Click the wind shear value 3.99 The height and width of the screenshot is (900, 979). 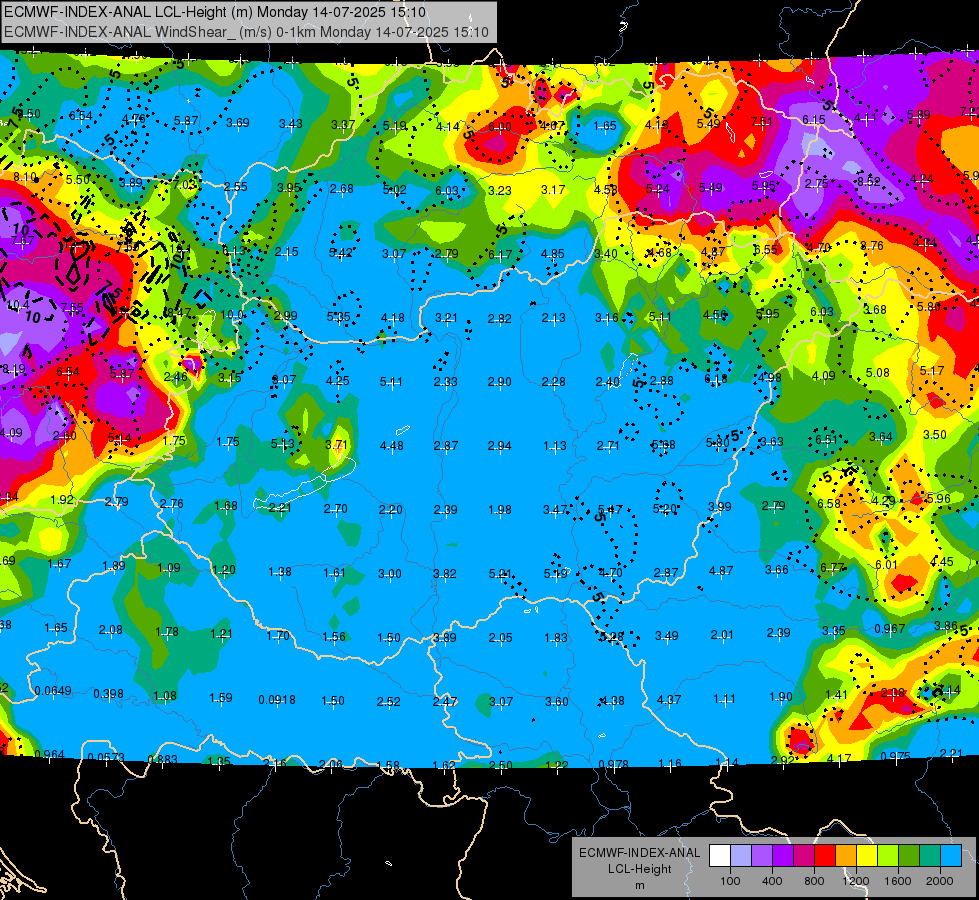pyautogui.click(x=719, y=507)
